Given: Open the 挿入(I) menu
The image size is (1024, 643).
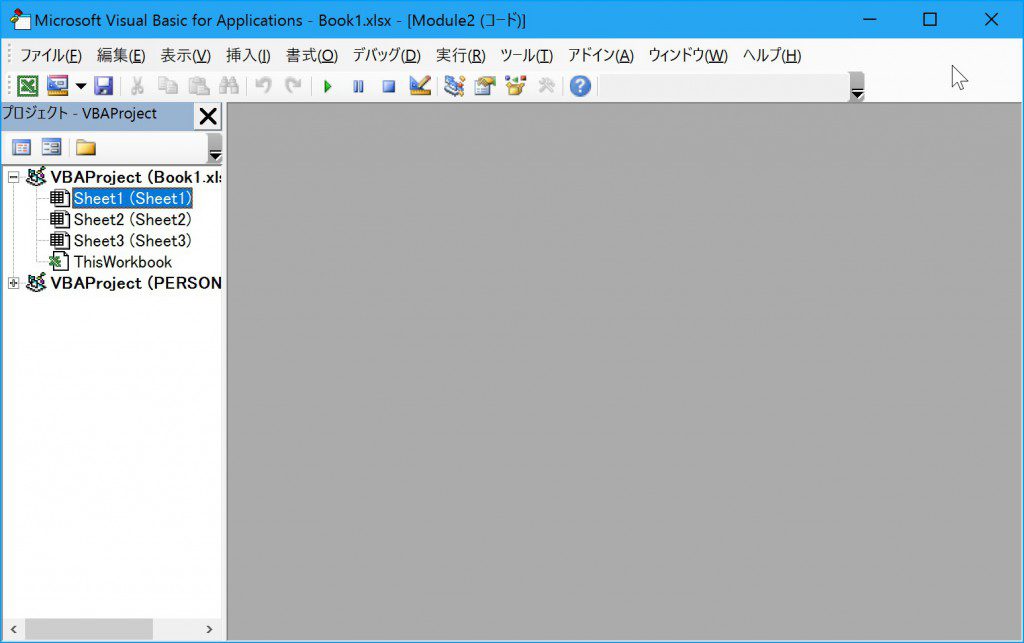Looking at the screenshot, I should pos(248,55).
